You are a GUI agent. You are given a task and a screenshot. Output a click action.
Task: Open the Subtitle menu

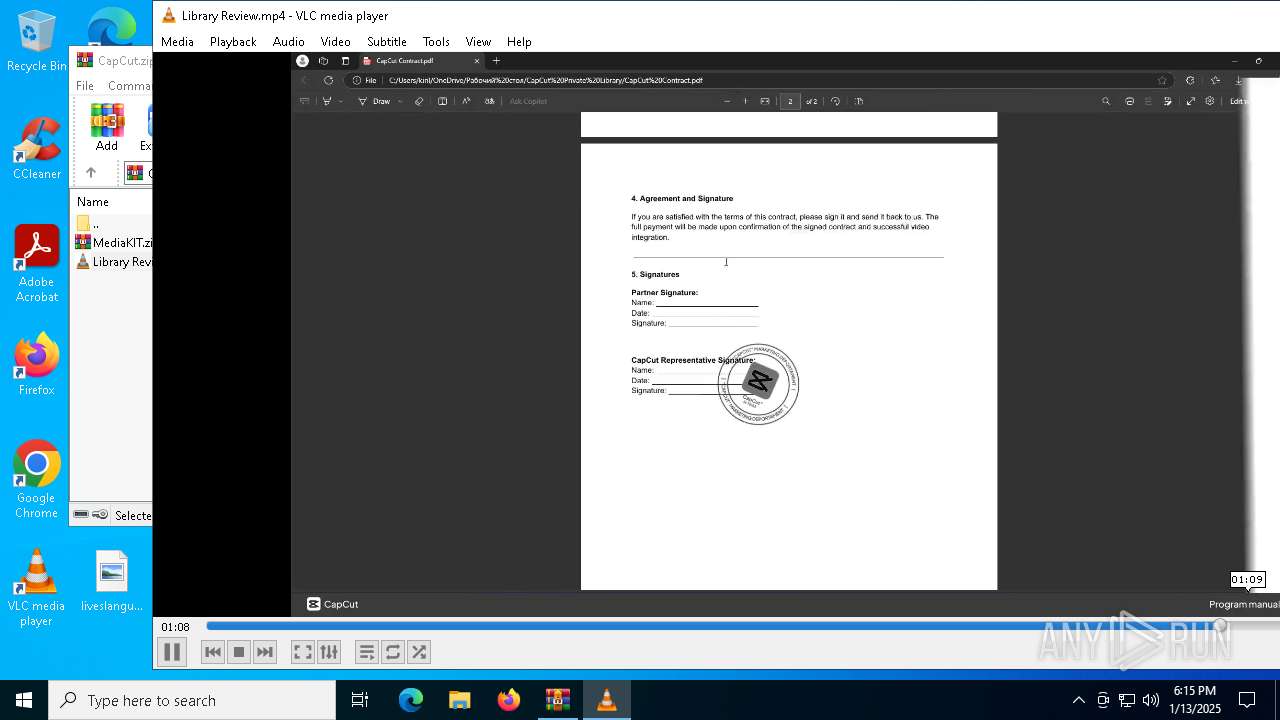coord(386,42)
